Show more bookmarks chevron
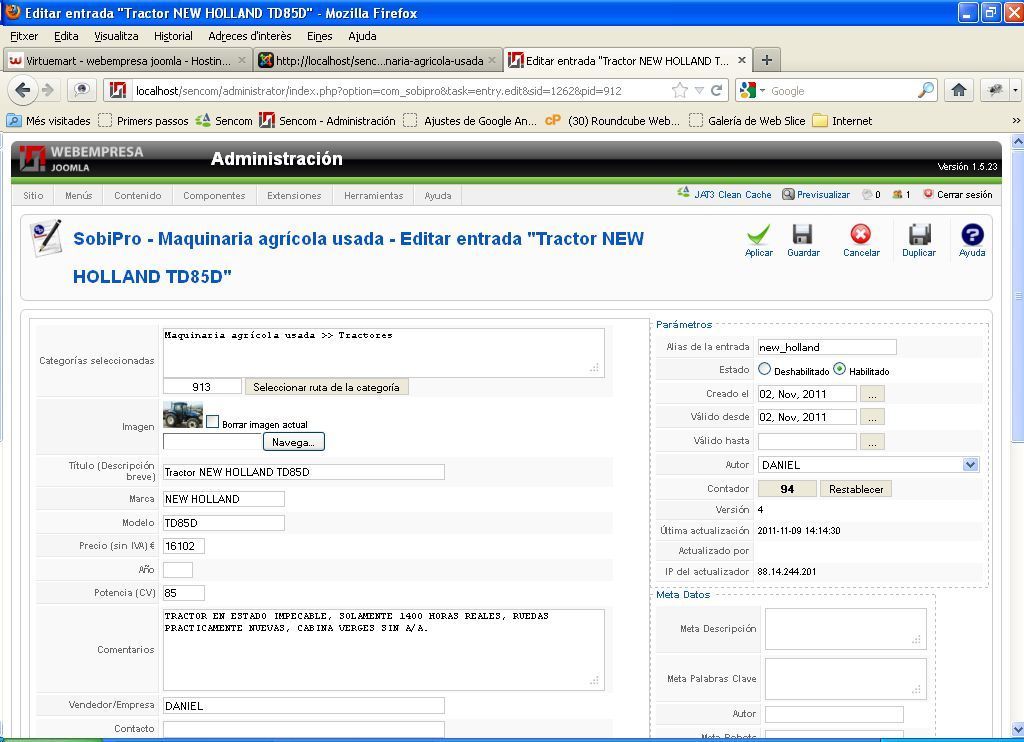Screen dimensions: 1024x742 (x=1016, y=121)
